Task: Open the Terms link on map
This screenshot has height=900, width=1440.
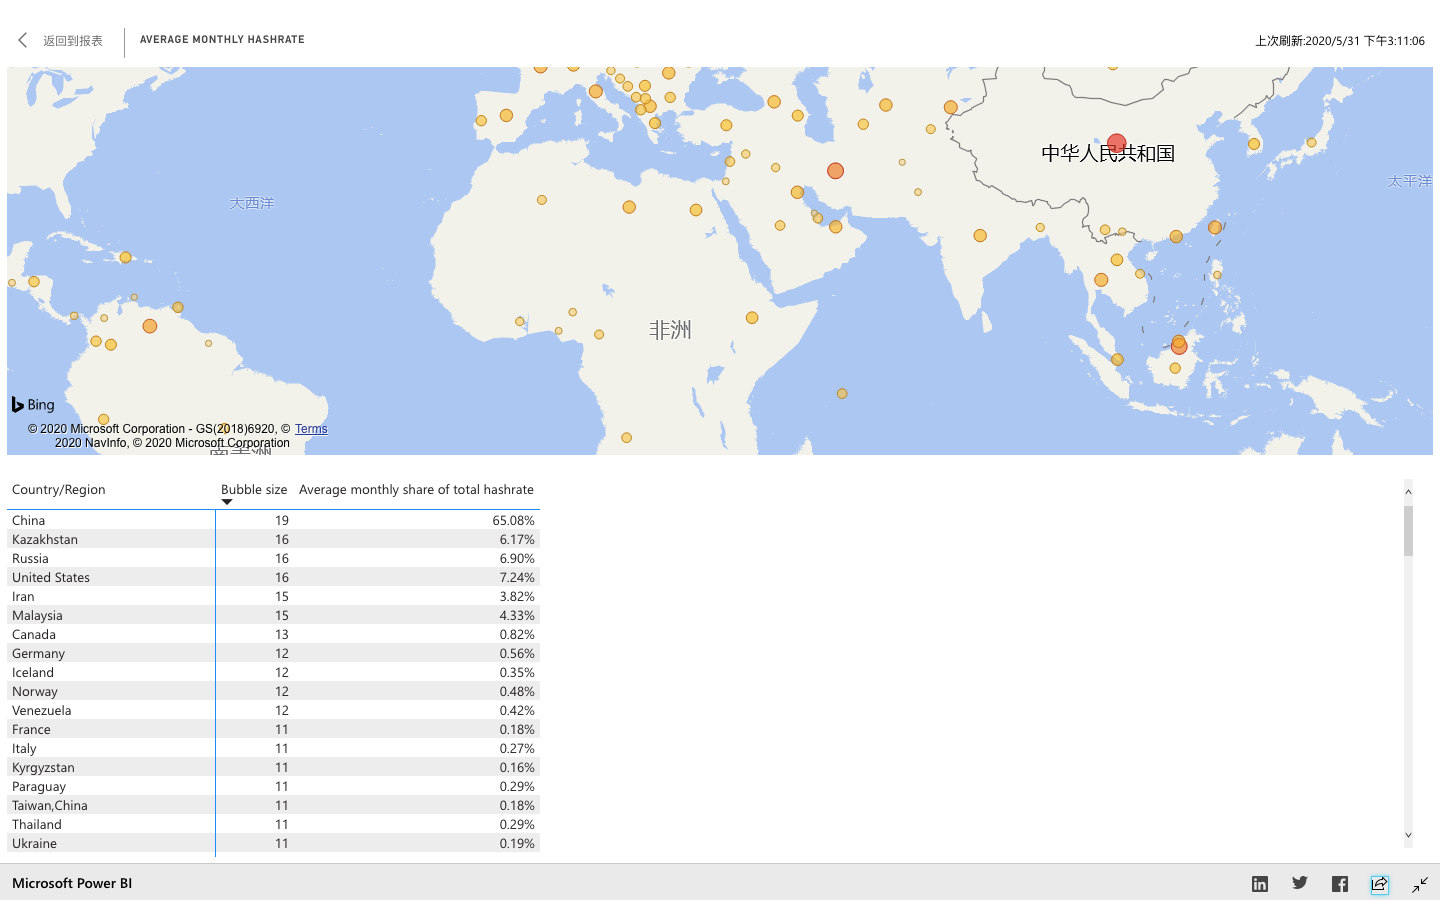Action: pos(311,429)
